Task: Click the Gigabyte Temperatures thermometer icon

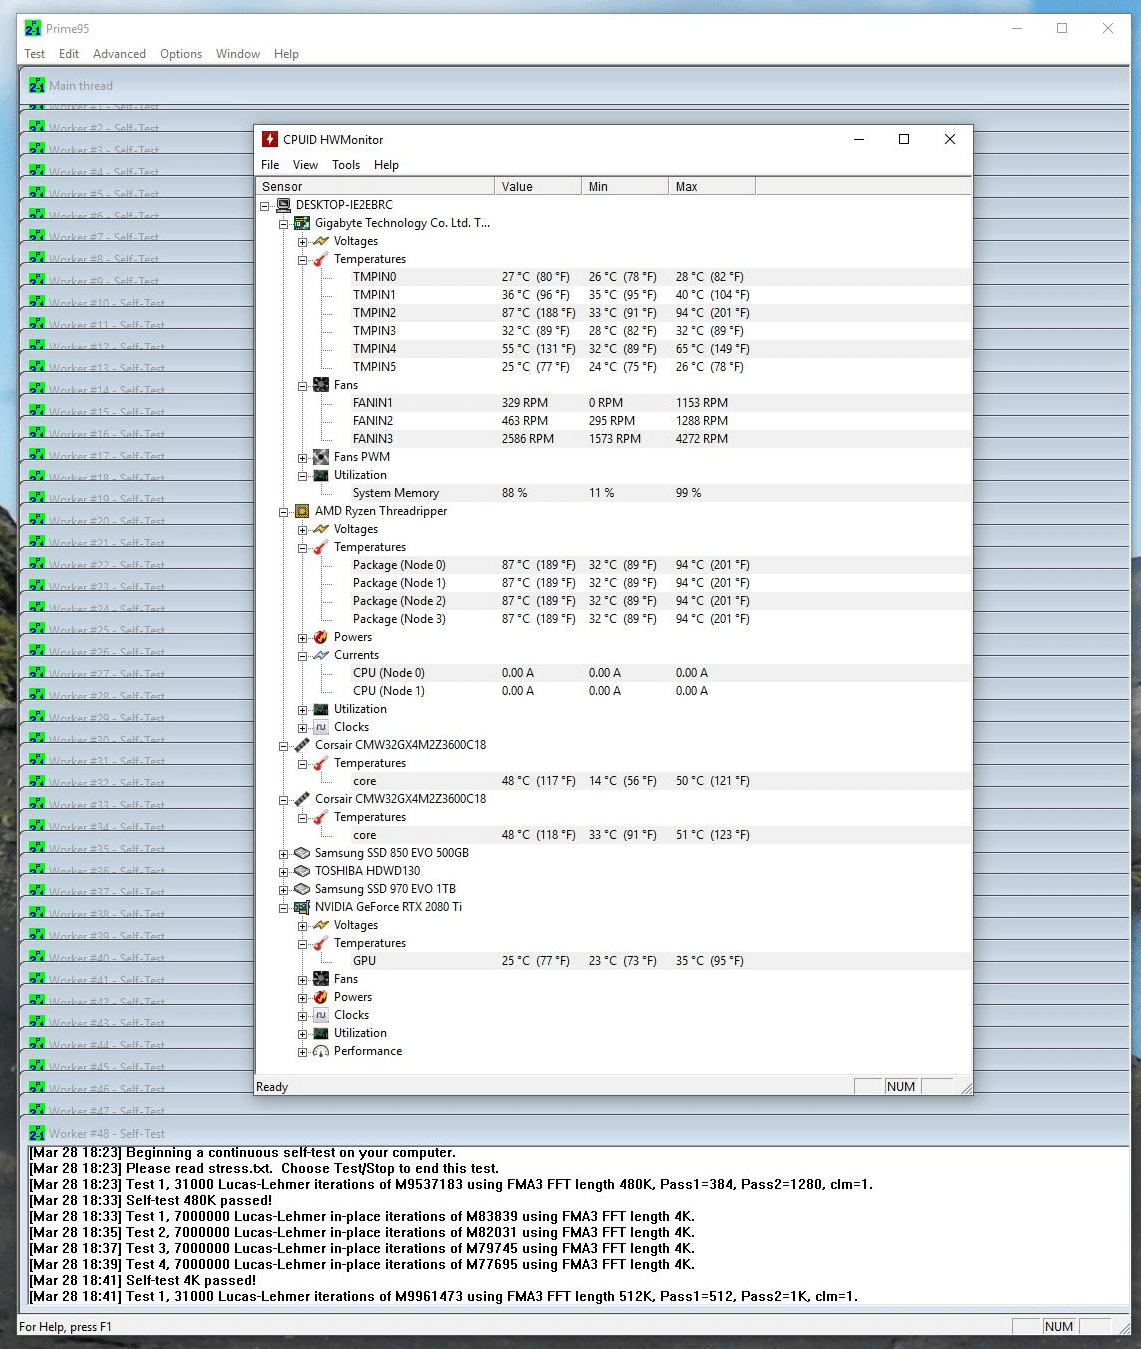Action: (321, 259)
